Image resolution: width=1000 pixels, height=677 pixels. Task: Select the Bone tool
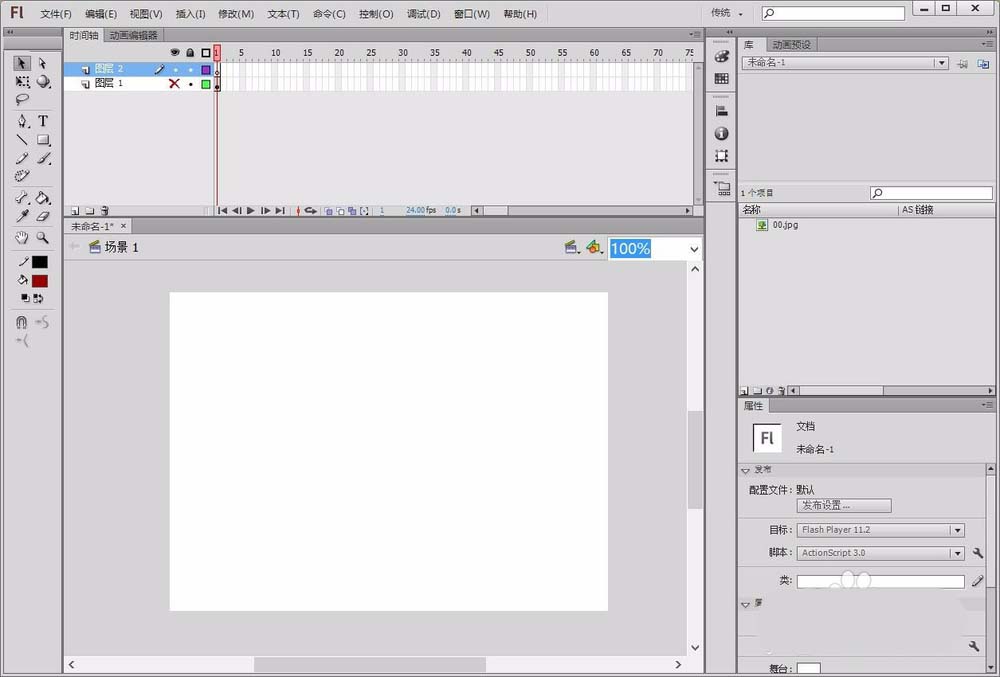(x=22, y=198)
